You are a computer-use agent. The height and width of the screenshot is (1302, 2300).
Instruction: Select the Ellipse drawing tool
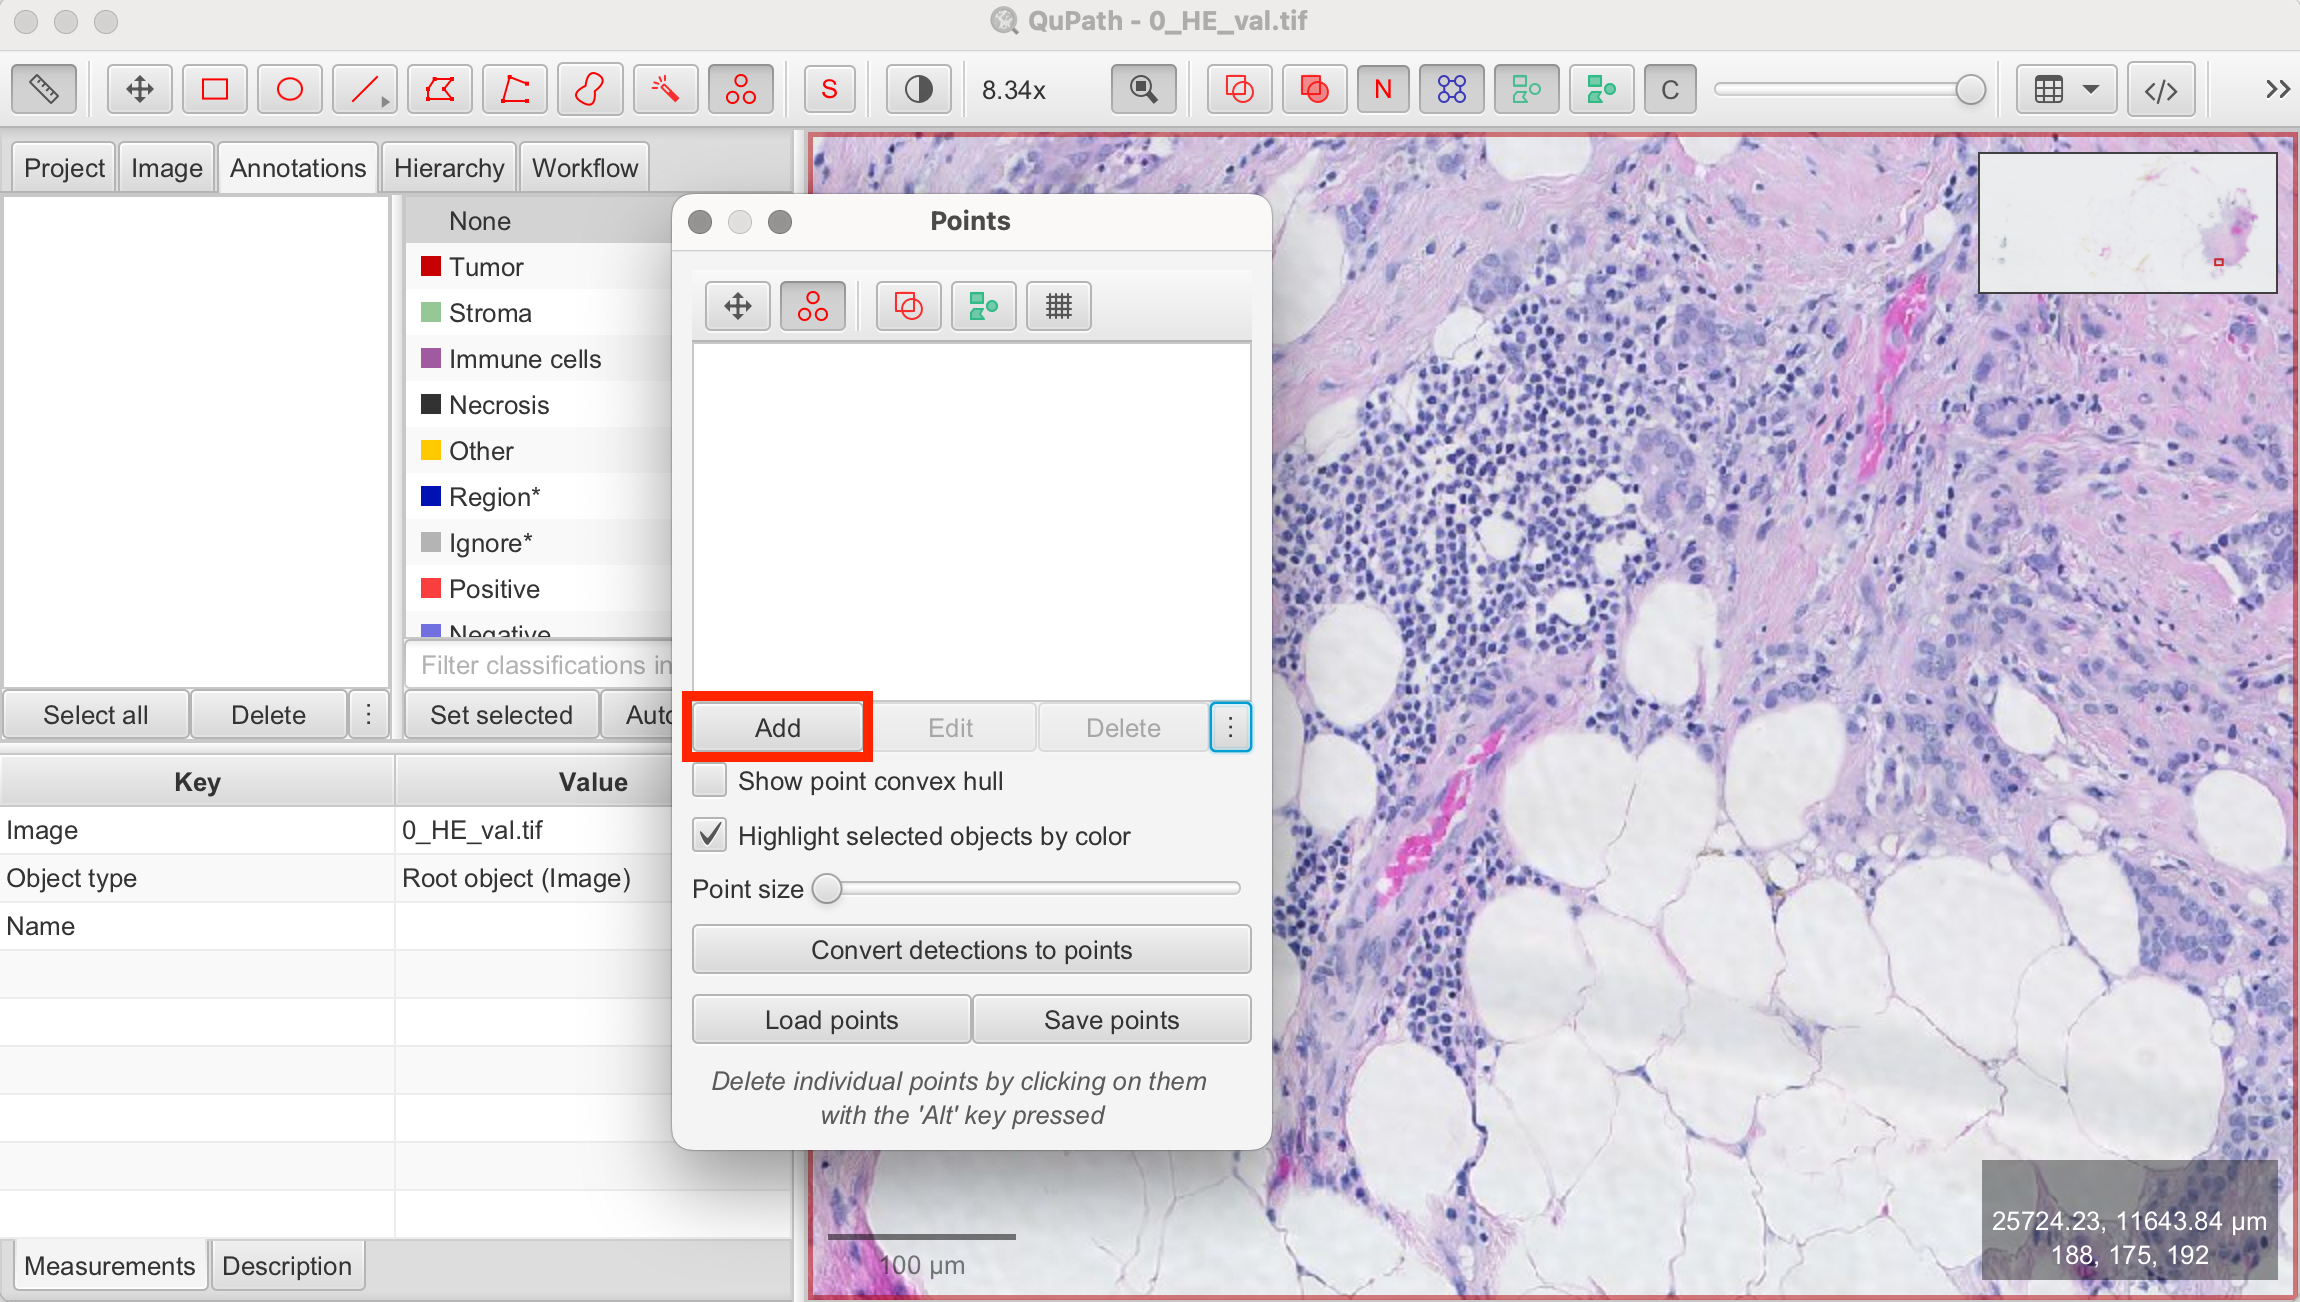[x=289, y=88]
